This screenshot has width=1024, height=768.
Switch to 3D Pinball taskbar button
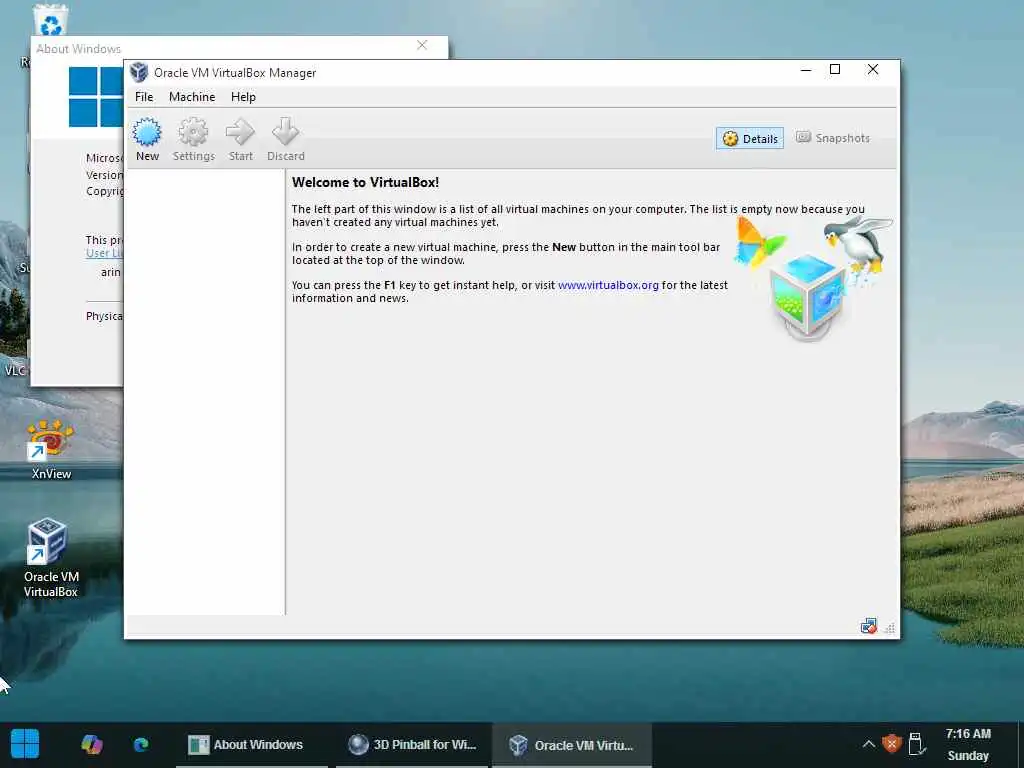tap(412, 744)
